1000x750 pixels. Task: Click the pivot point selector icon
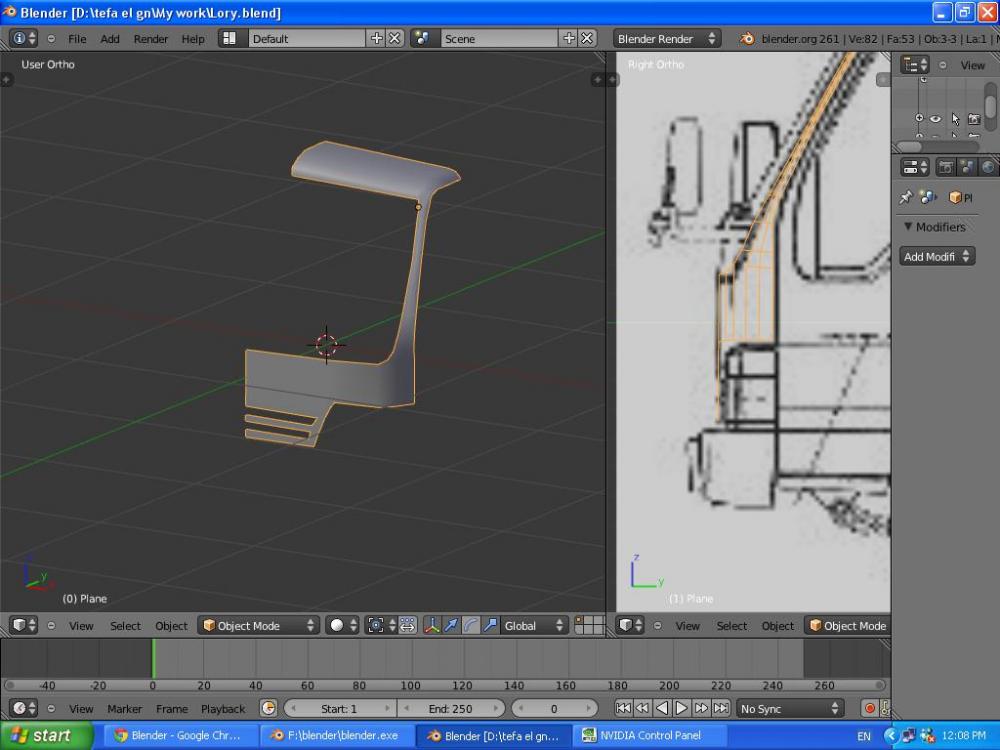[x=377, y=626]
